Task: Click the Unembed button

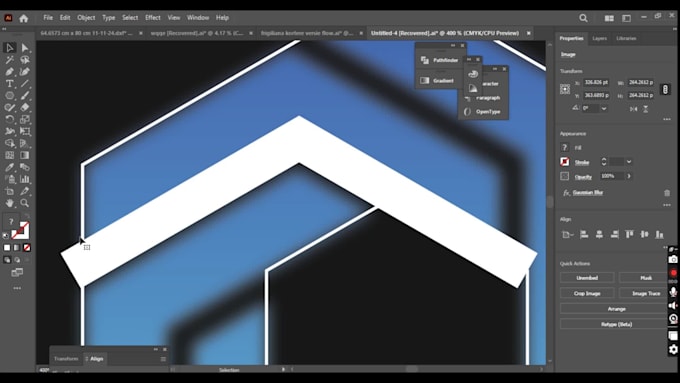Action: (x=587, y=278)
